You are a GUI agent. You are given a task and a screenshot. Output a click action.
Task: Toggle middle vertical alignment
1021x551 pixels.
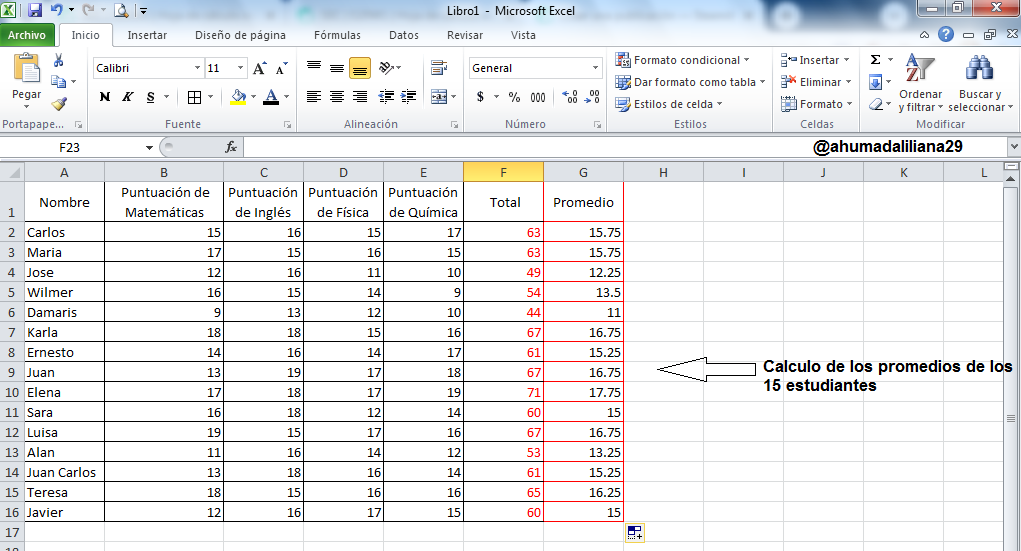point(337,68)
